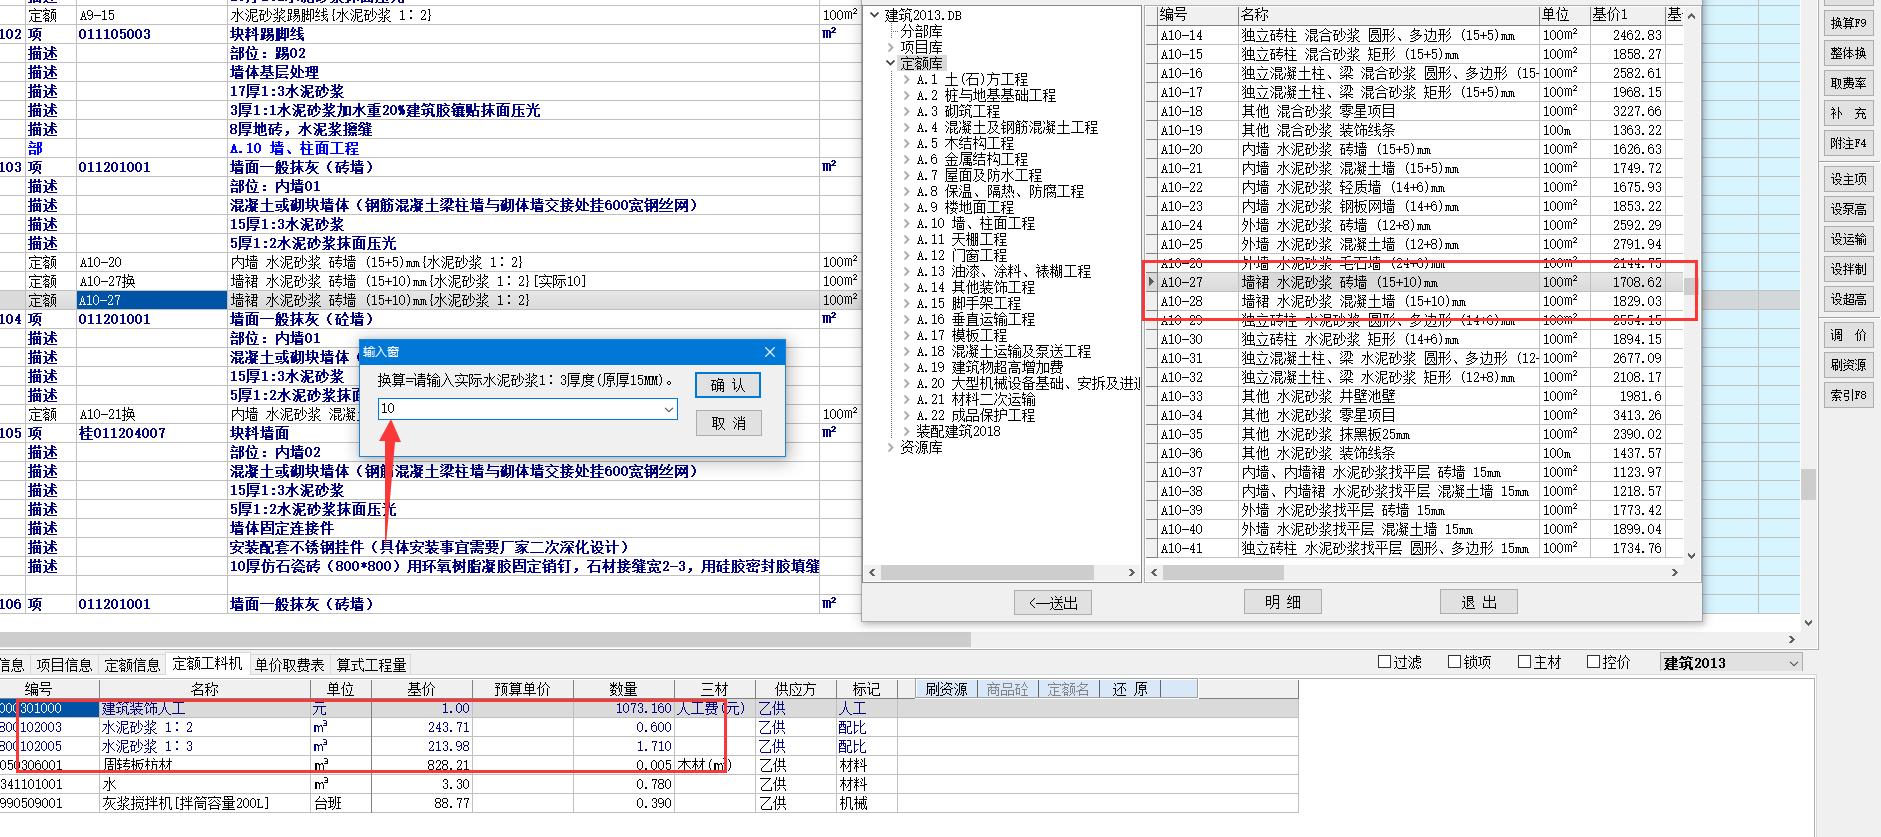Close the 输入窗 dialog with the X
This screenshot has width=1881, height=837.
click(x=769, y=352)
